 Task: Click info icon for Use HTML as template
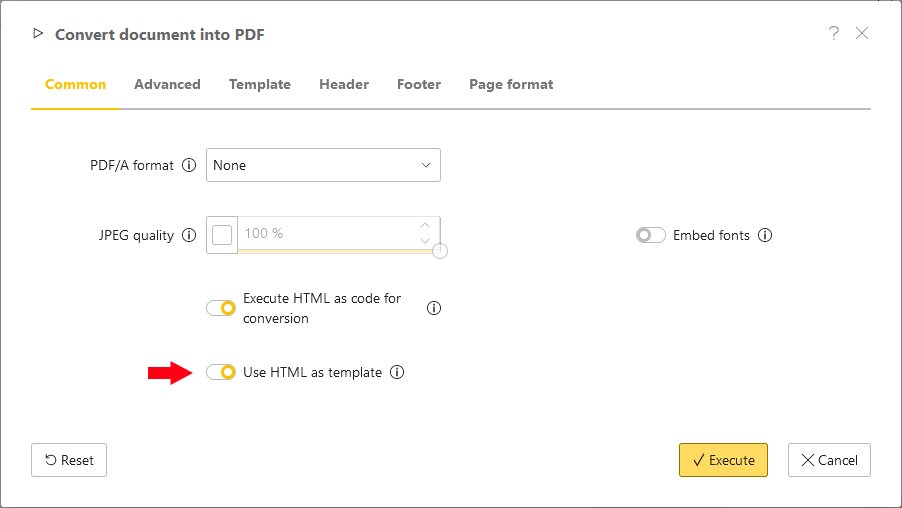point(397,373)
